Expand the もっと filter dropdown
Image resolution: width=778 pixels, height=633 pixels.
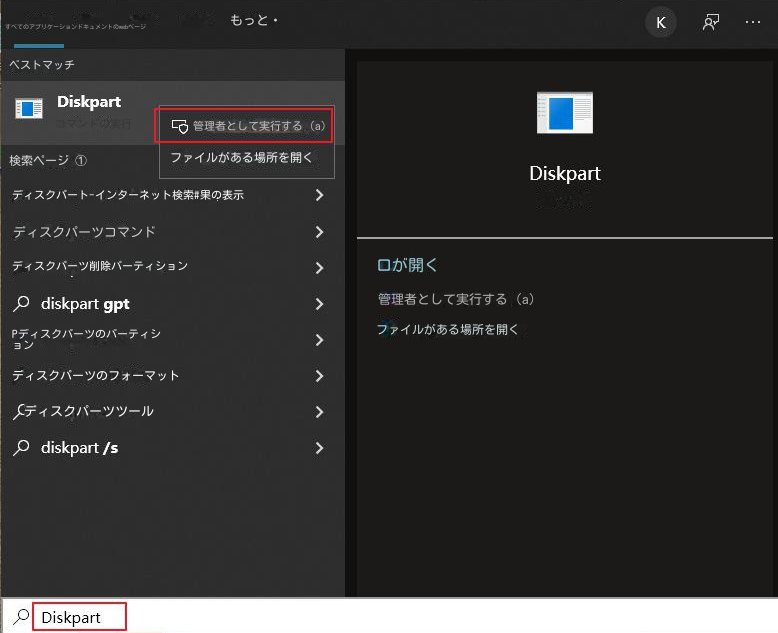pos(254,20)
